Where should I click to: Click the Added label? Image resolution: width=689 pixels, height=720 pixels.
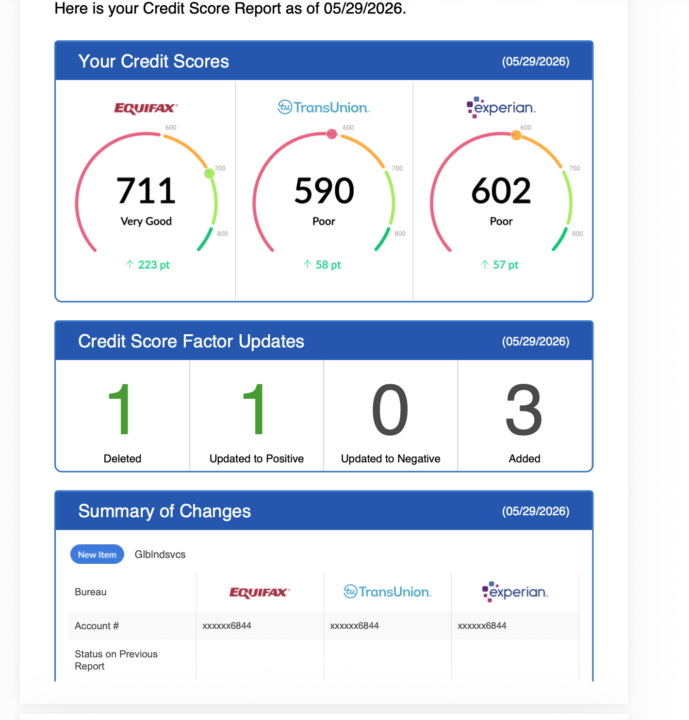[525, 459]
